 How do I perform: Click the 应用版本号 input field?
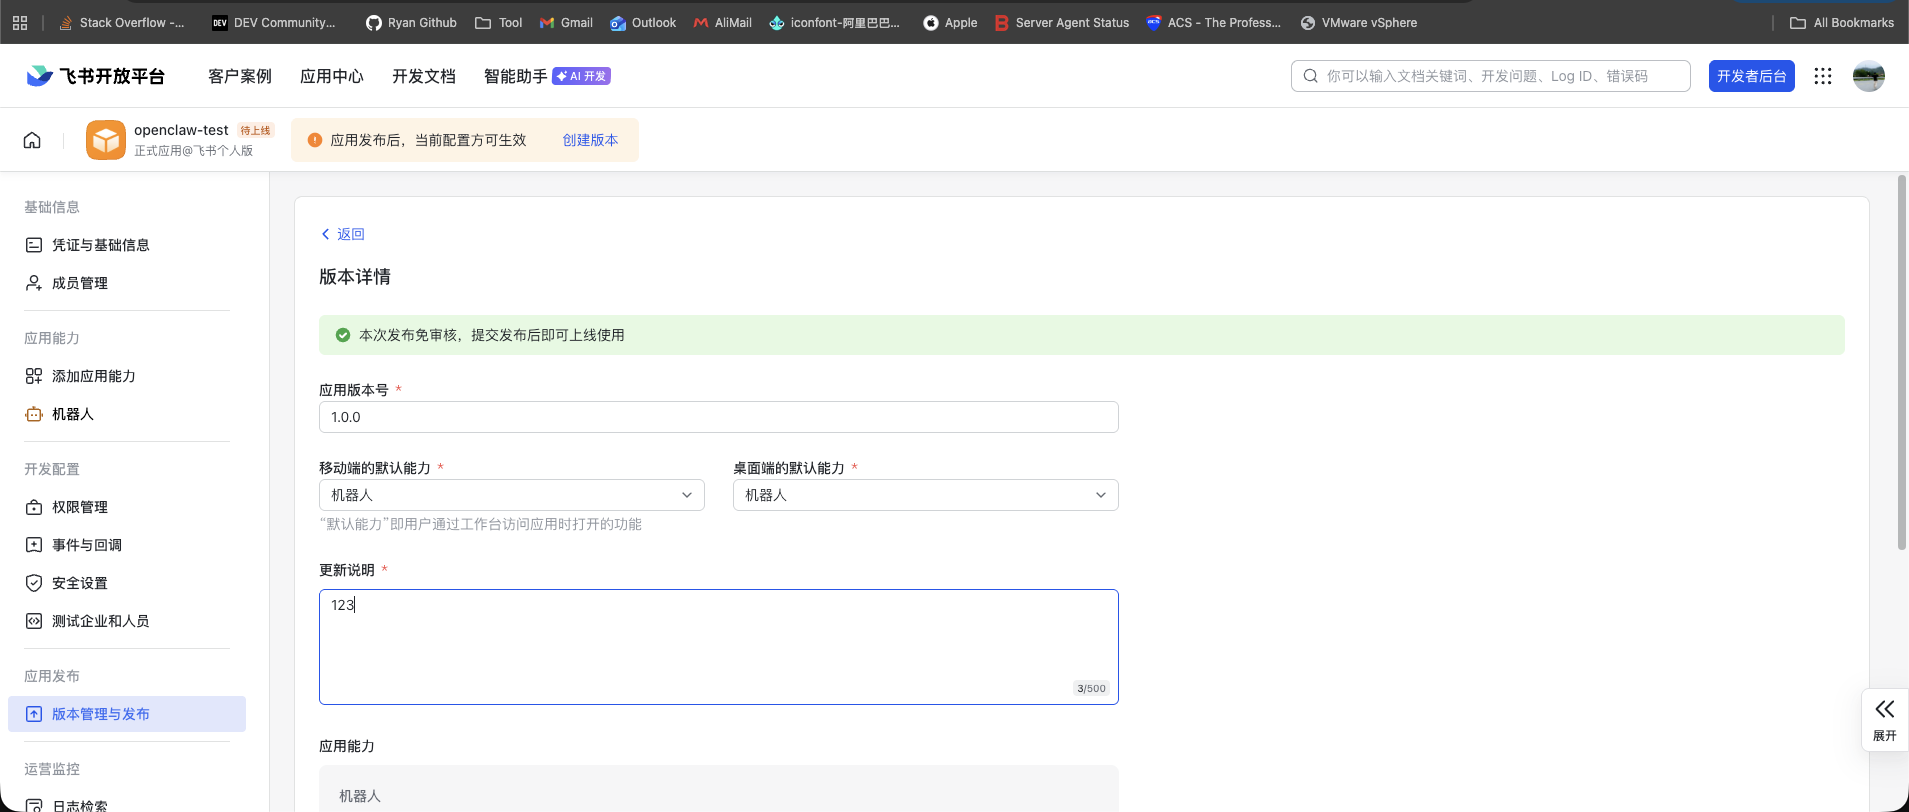[x=719, y=417]
